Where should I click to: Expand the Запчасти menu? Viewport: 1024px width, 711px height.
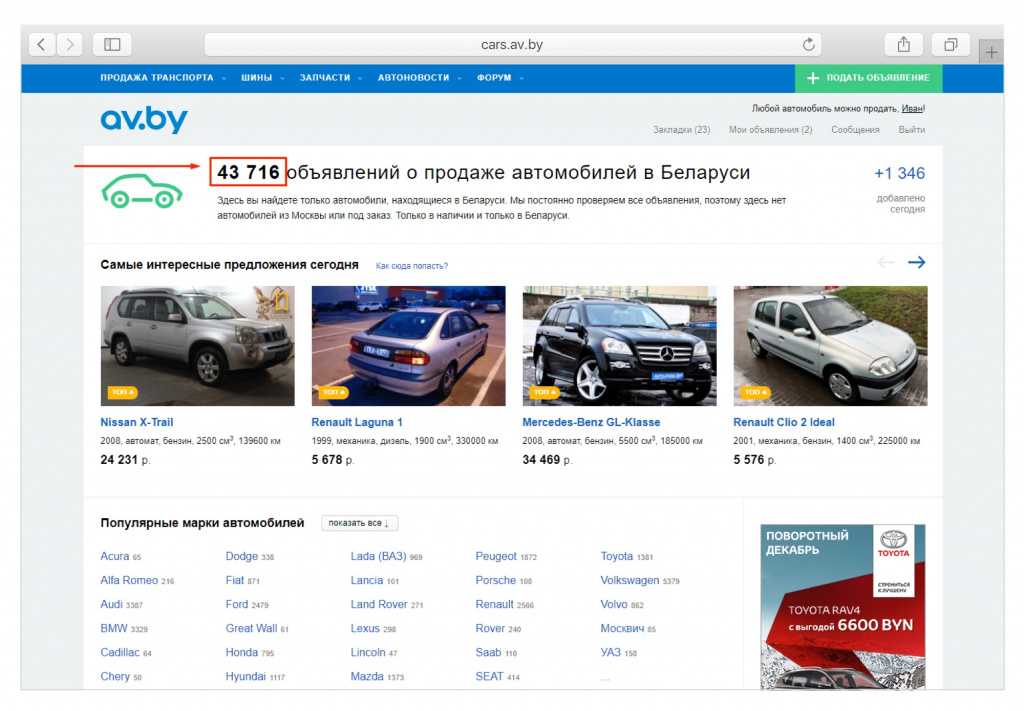pyautogui.click(x=330, y=78)
